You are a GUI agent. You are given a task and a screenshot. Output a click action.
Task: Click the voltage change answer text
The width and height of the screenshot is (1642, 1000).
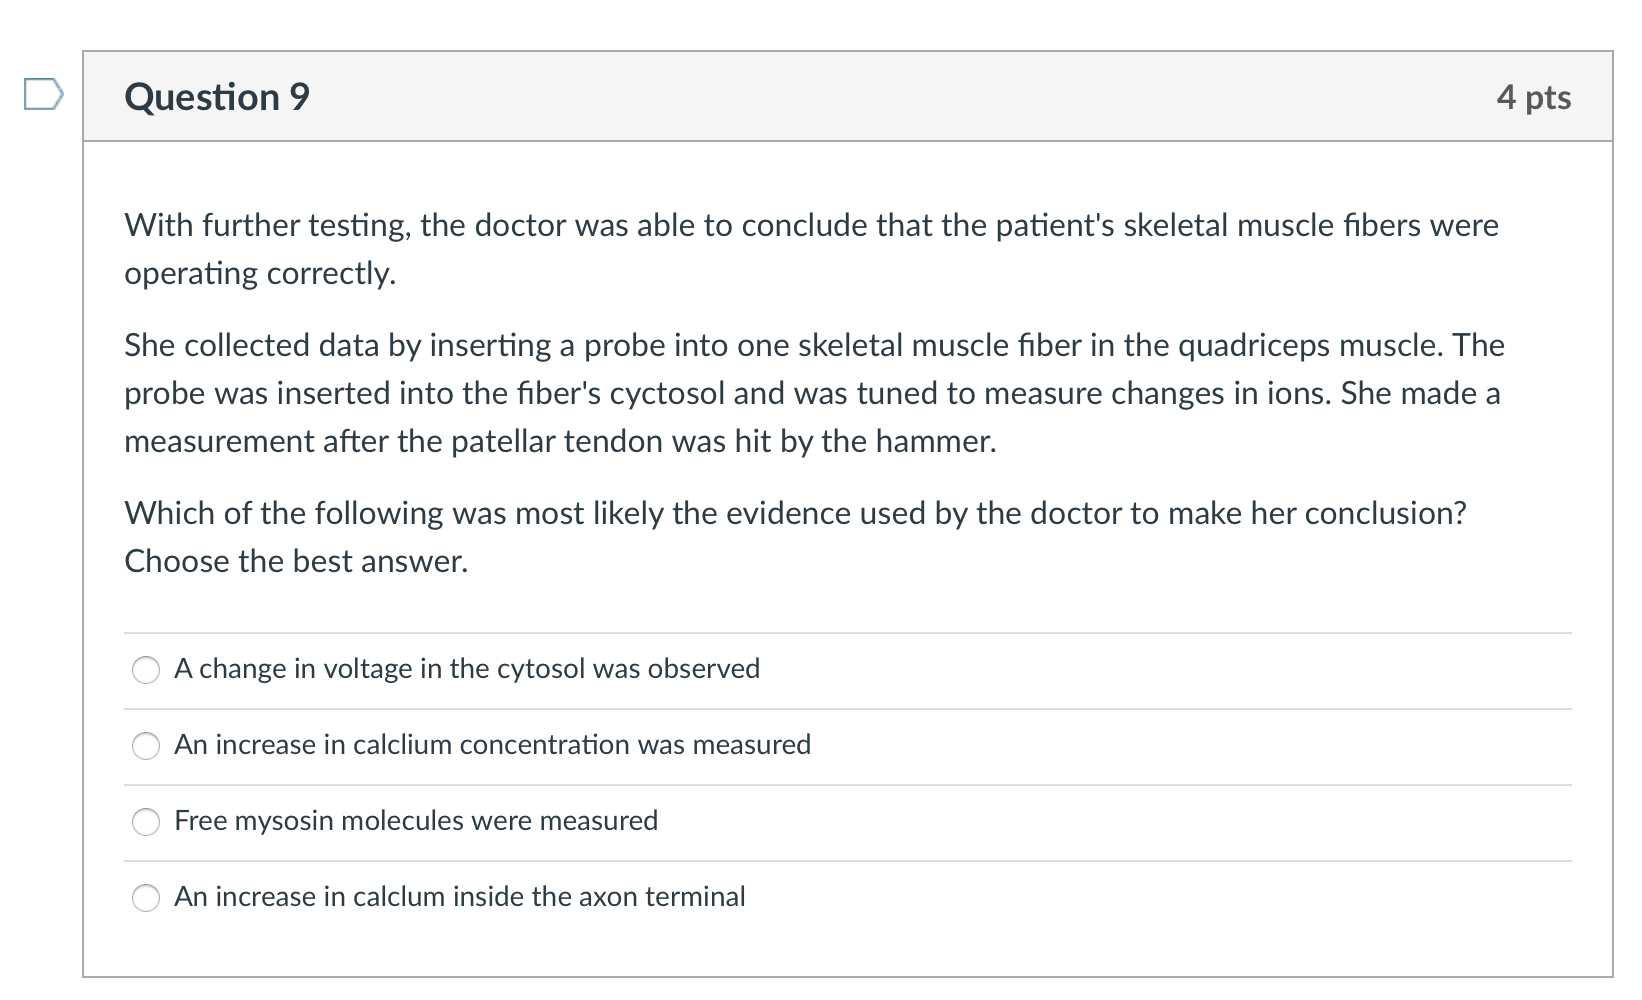466,669
